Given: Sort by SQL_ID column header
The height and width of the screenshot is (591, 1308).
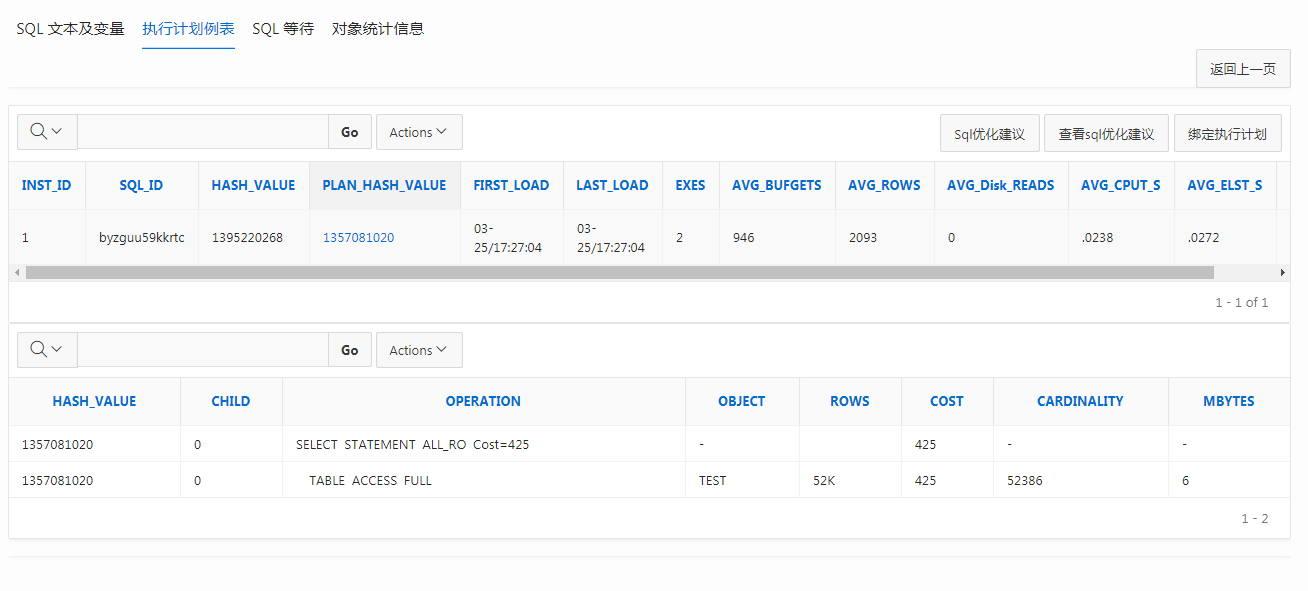Looking at the screenshot, I should coord(141,185).
